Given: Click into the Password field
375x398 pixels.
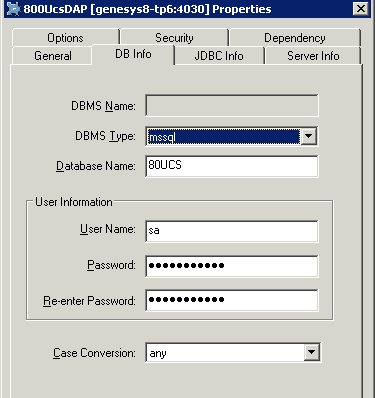Looking at the screenshot, I should pos(232,266).
